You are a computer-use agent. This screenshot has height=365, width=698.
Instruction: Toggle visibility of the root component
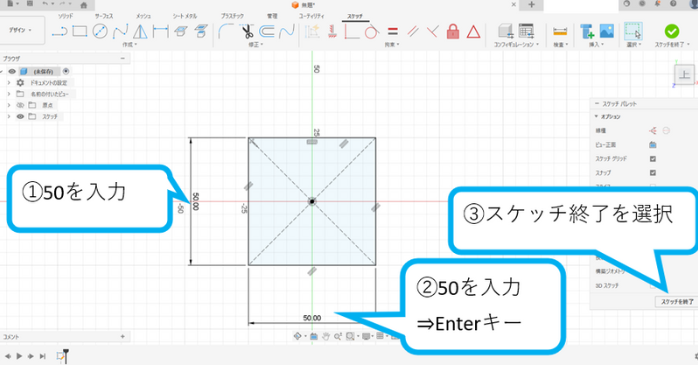[12, 71]
